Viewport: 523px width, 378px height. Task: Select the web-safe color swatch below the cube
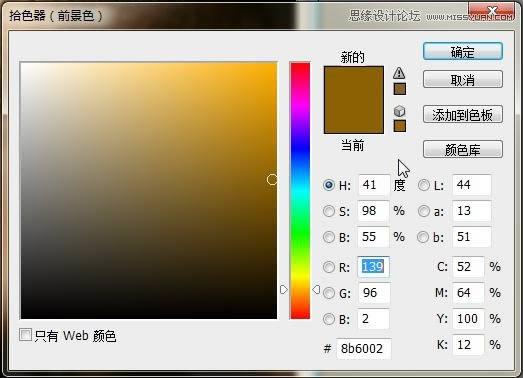400,126
